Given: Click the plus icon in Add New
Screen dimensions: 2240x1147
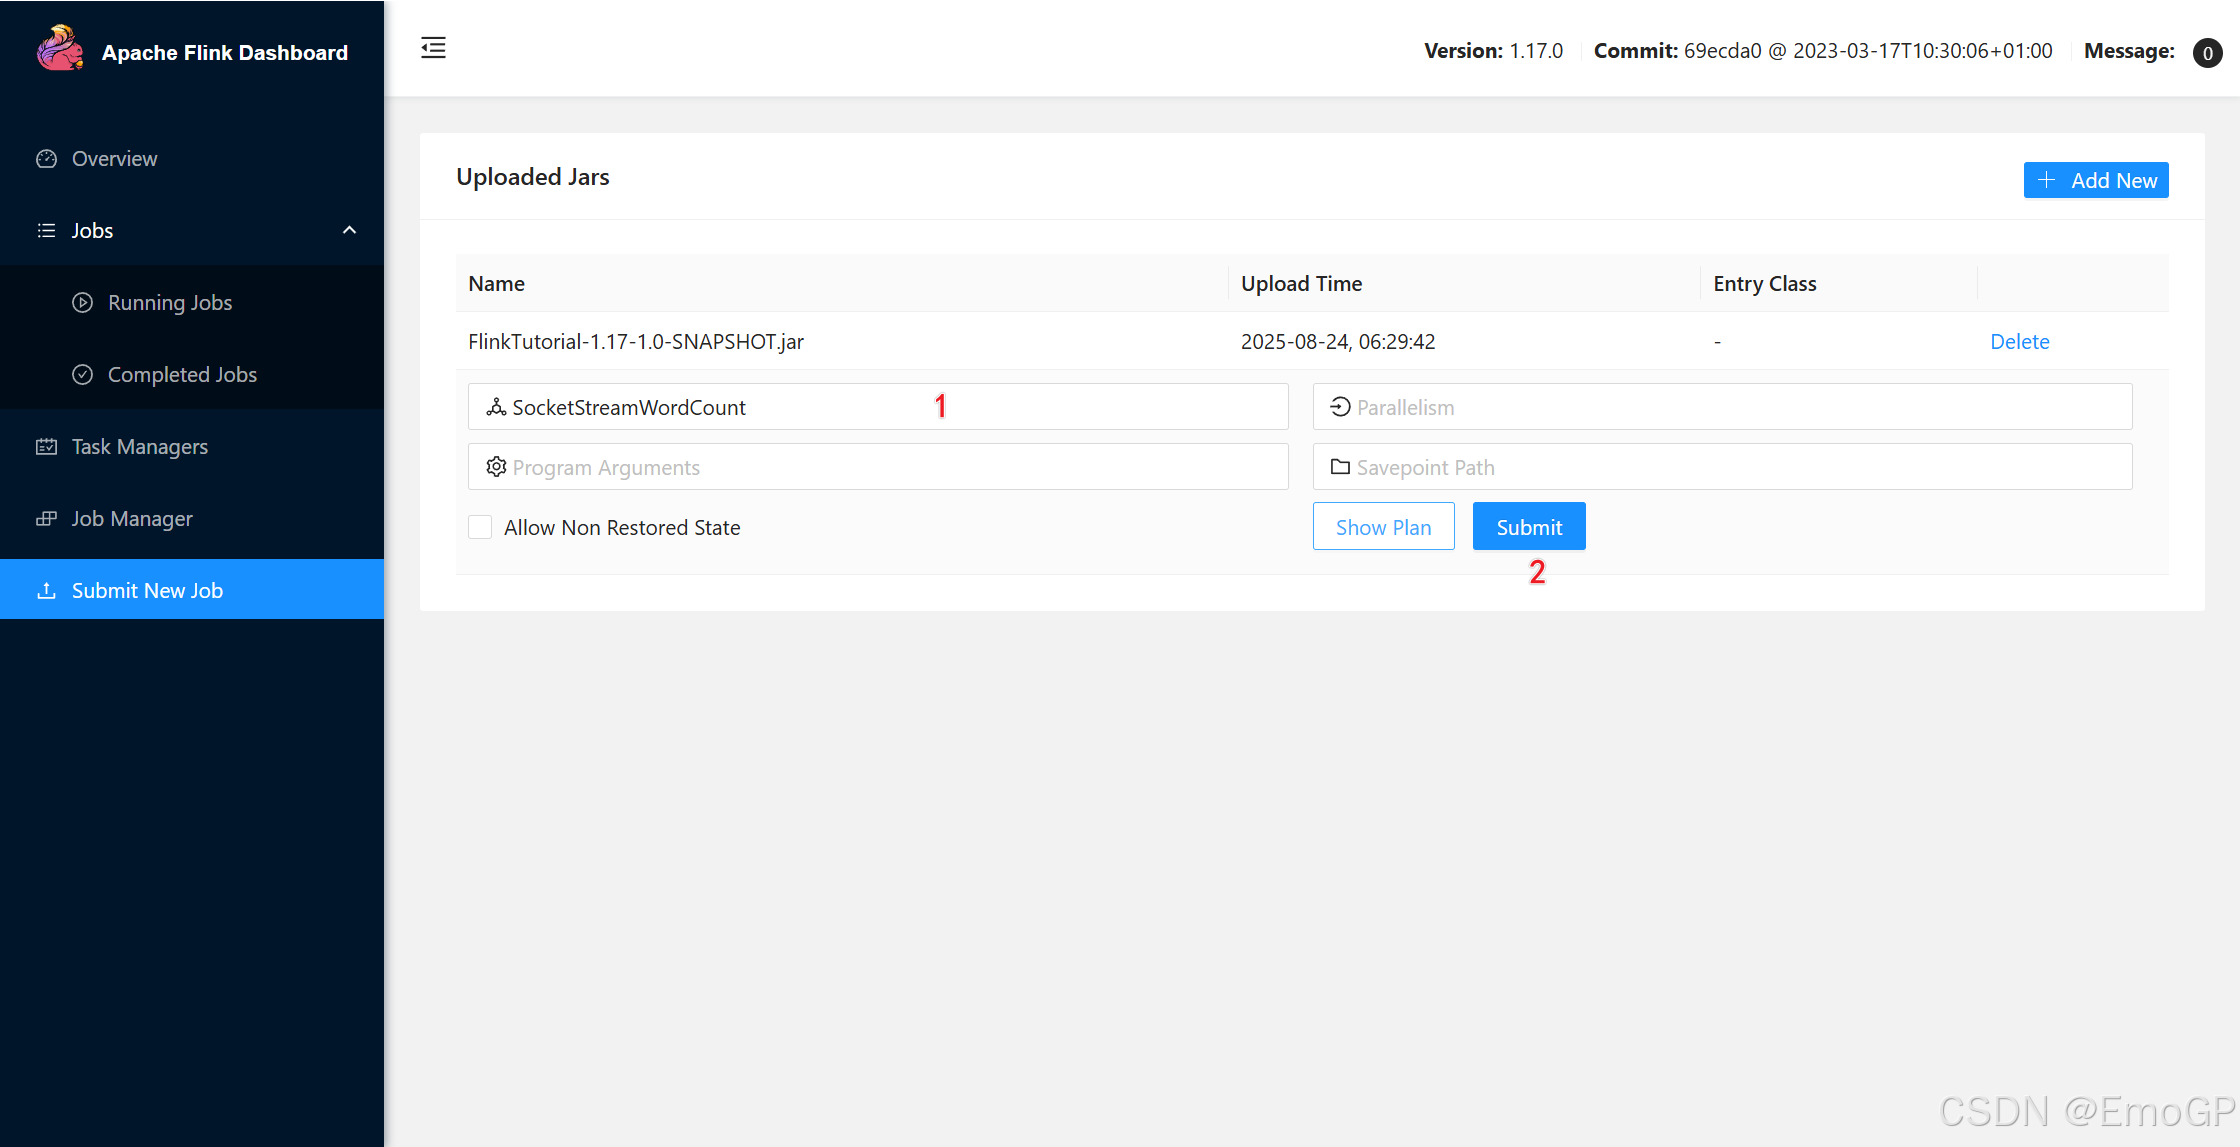Looking at the screenshot, I should (x=2046, y=180).
